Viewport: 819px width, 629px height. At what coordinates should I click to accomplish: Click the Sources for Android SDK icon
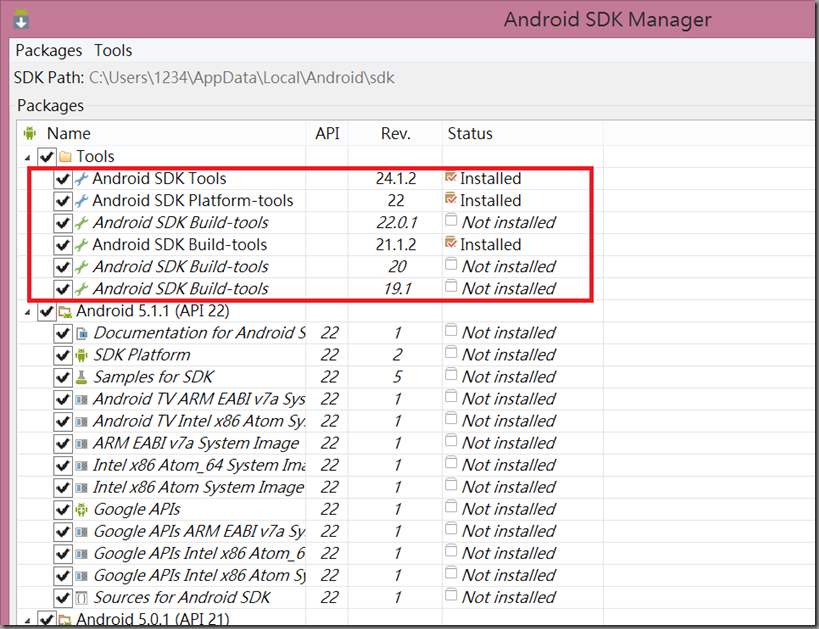pyautogui.click(x=82, y=597)
